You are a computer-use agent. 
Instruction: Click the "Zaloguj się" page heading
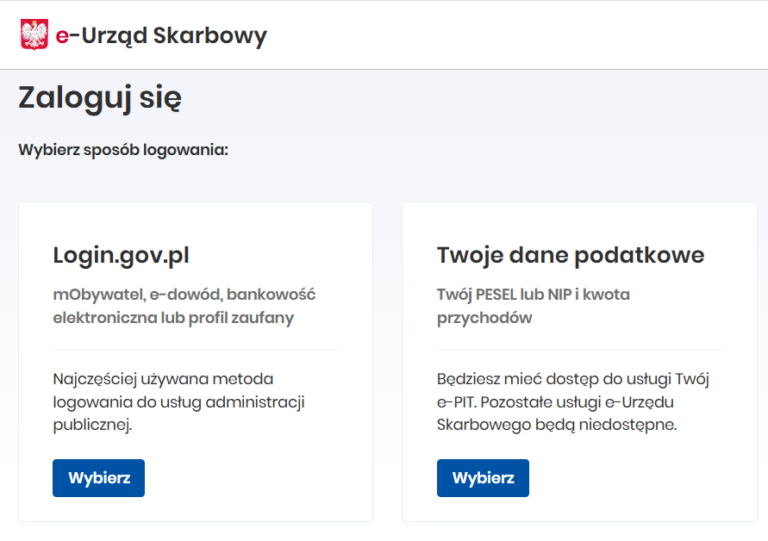(100, 98)
